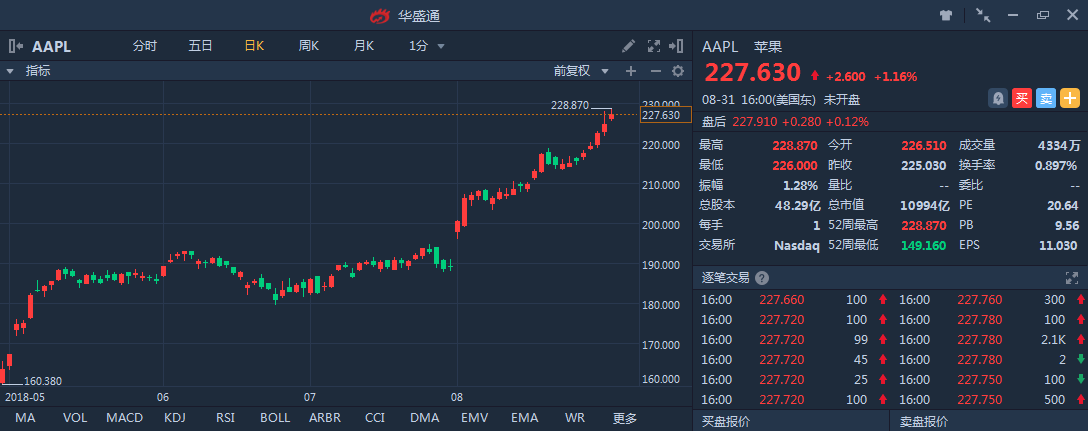Open the skin theme shirt icon
This screenshot has width=1088, height=431.
946,15
